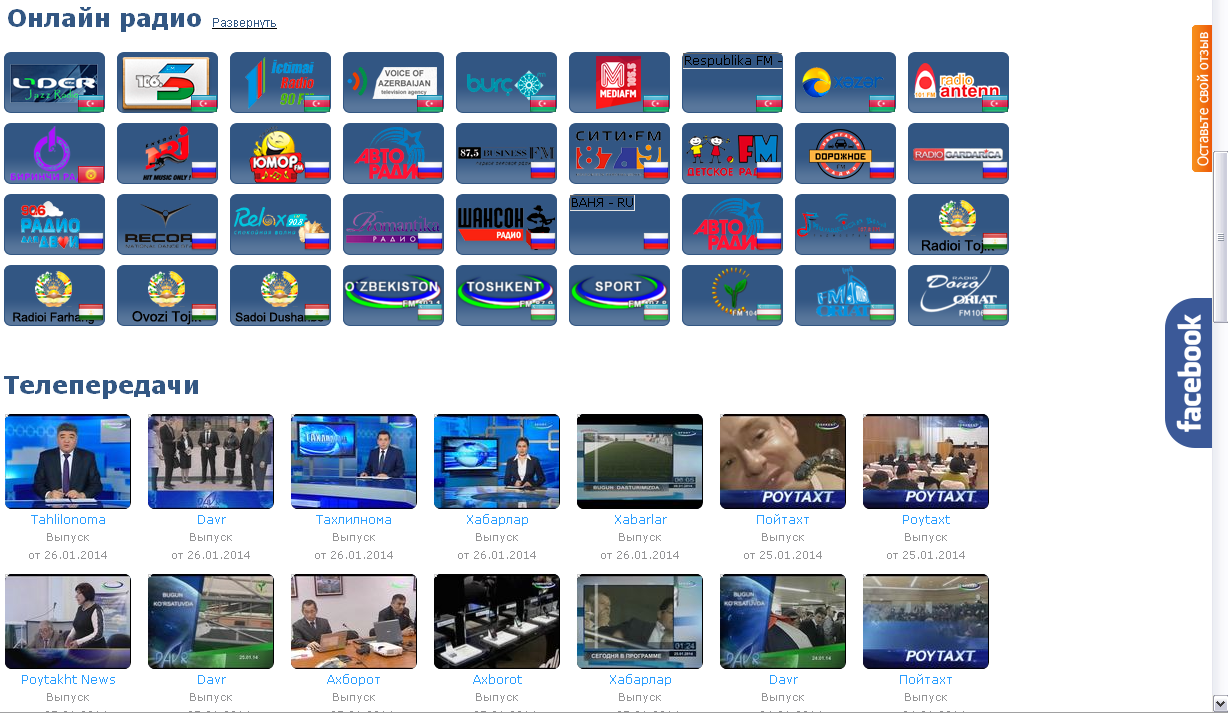Viewport: 1228px width, 713px height.
Task: Select Radio Record station icon
Action: click(x=167, y=225)
